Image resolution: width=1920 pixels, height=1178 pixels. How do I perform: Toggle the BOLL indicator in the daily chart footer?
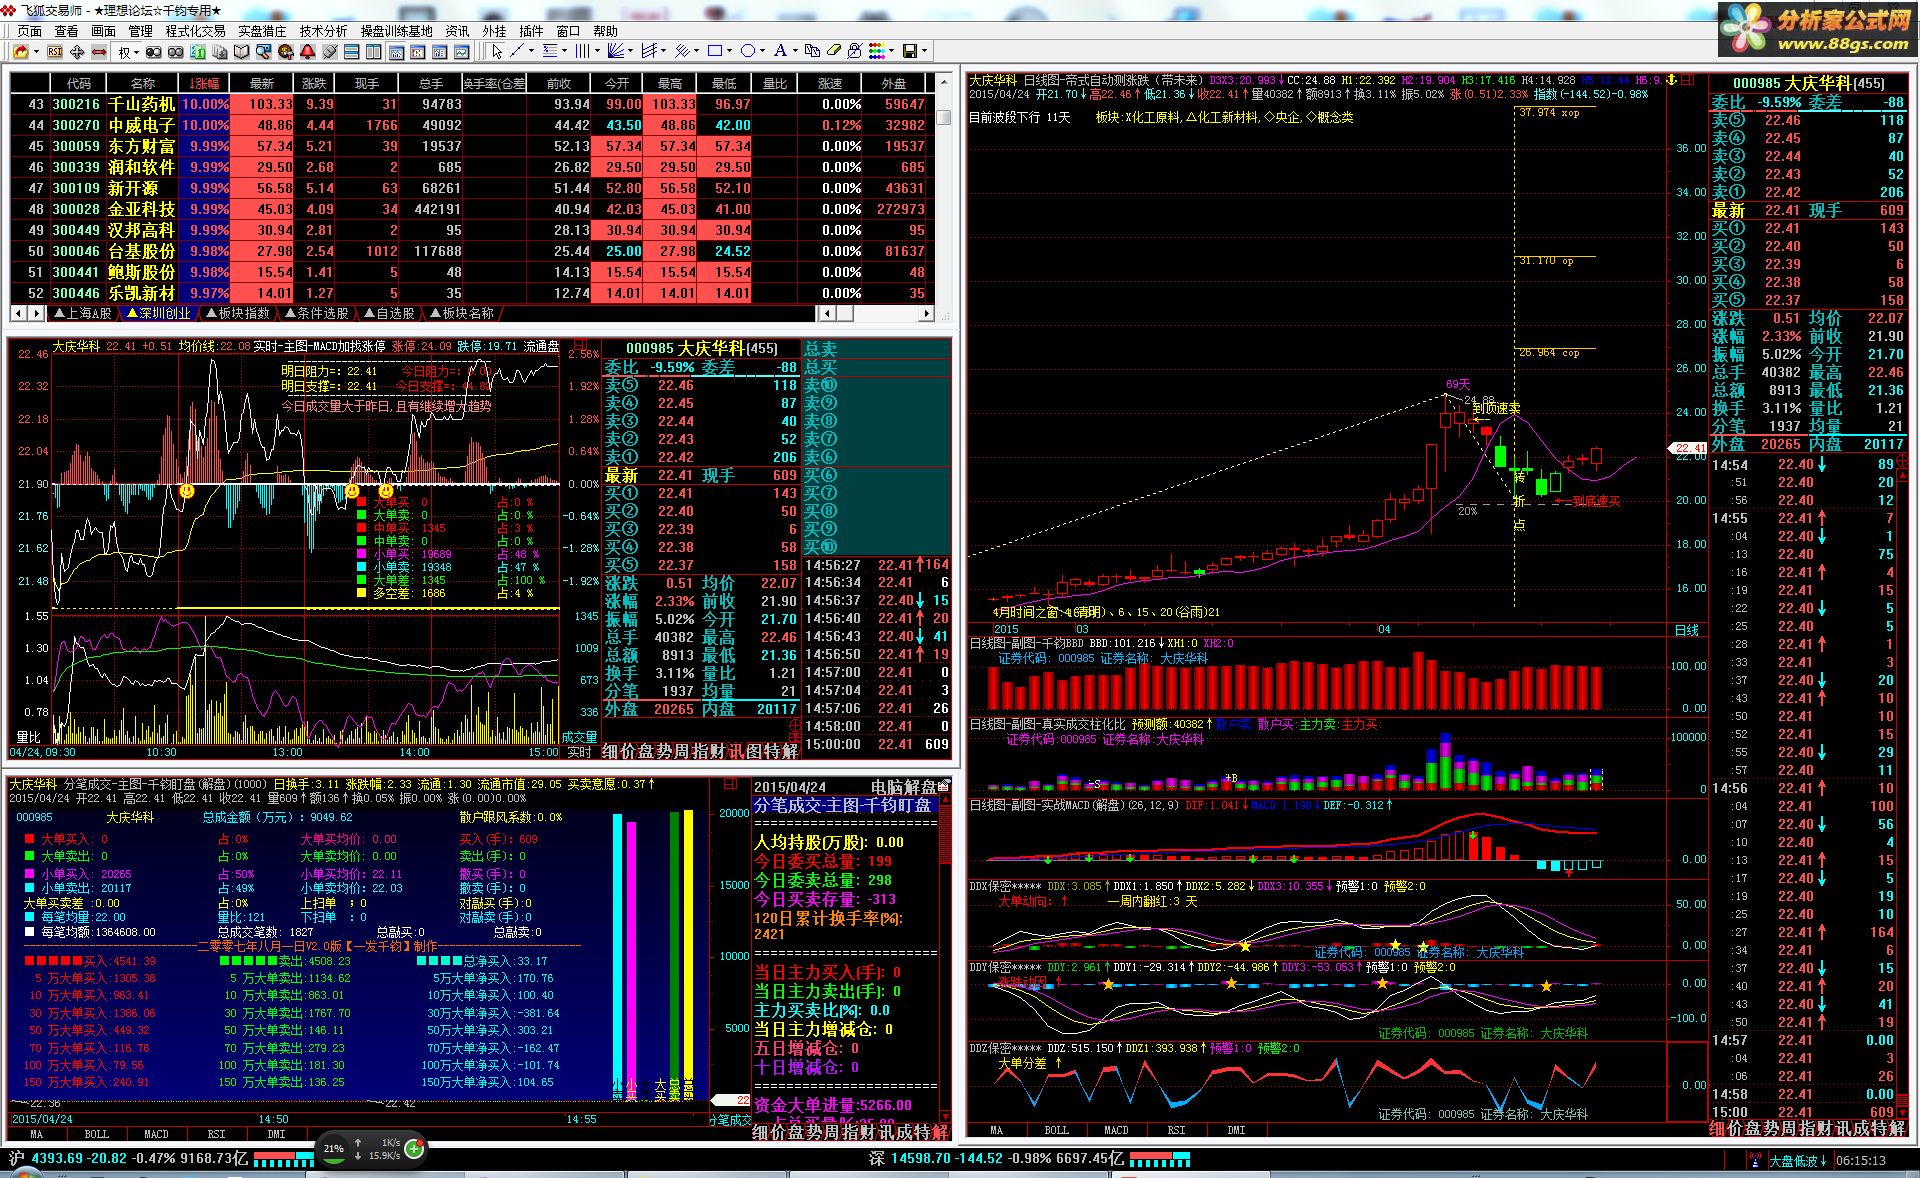(1056, 1130)
